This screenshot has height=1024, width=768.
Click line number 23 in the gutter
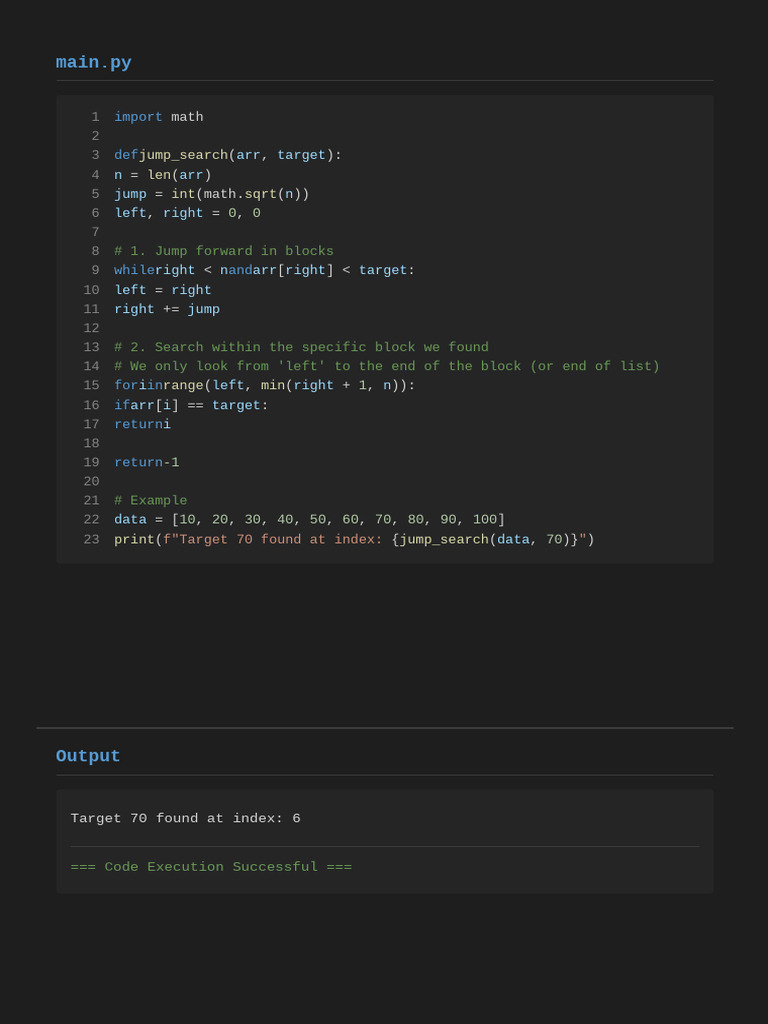click(91, 539)
